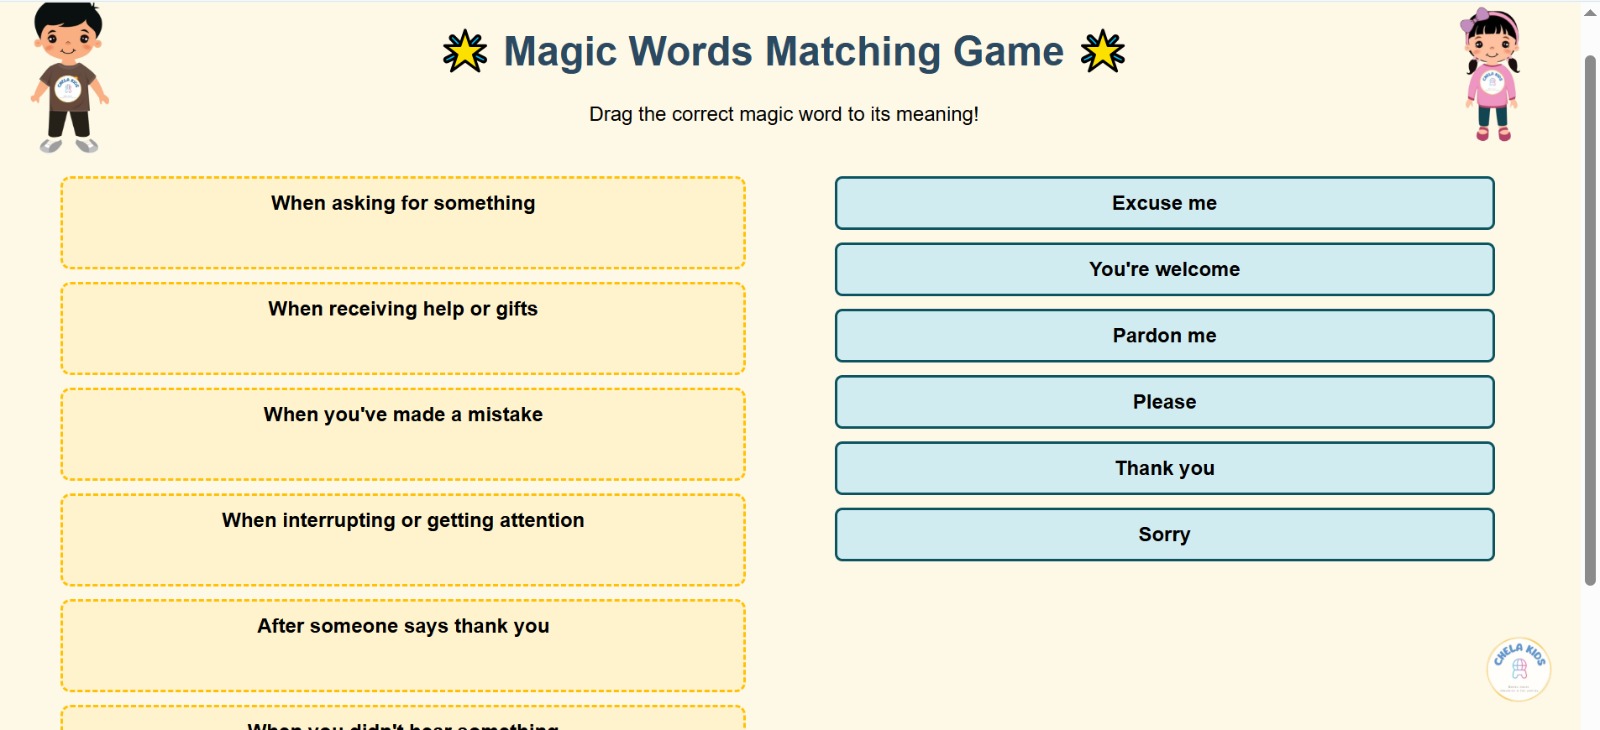Image resolution: width=1600 pixels, height=730 pixels.
Task: Click the Chela Kids logo badge
Action: 1518,669
